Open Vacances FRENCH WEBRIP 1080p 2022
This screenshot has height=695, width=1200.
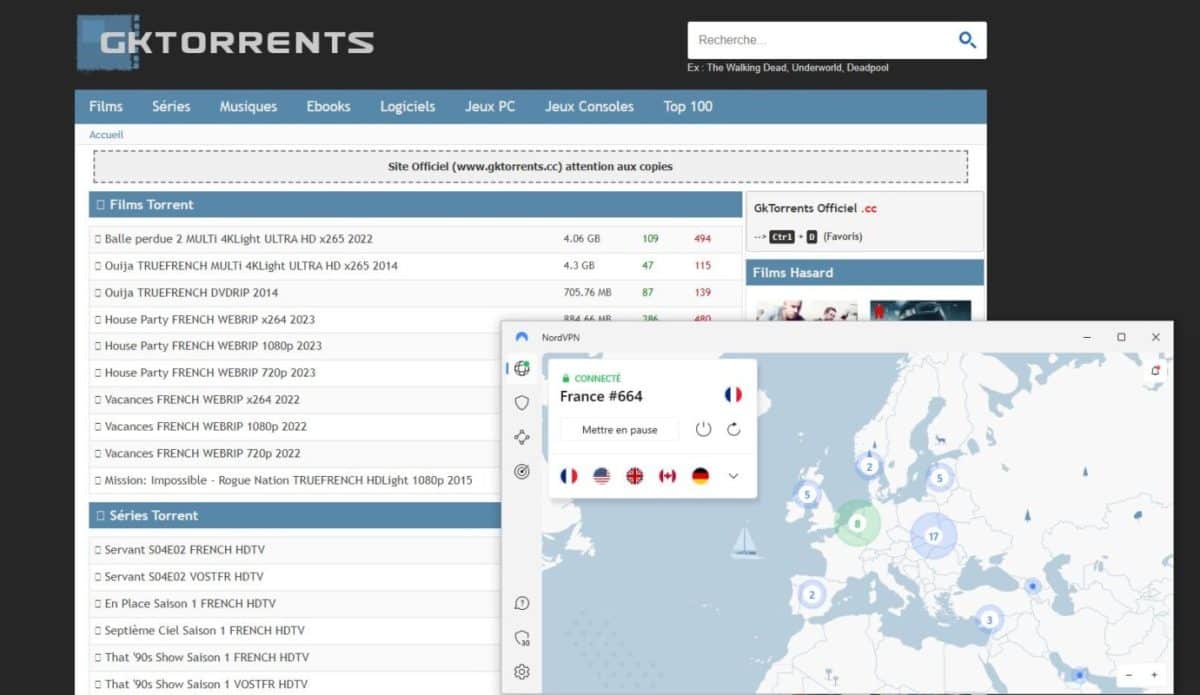(206, 427)
